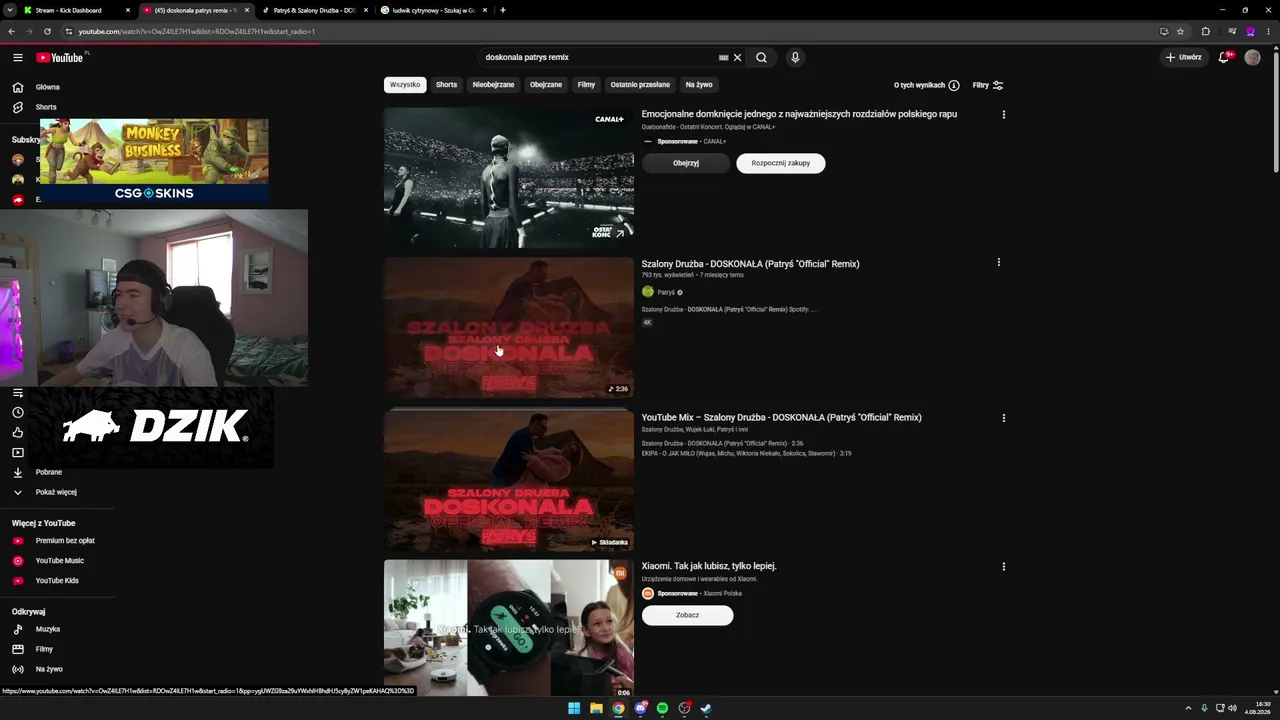The image size is (1280, 720).
Task: Open Spotify from the taskbar
Action: [662, 709]
